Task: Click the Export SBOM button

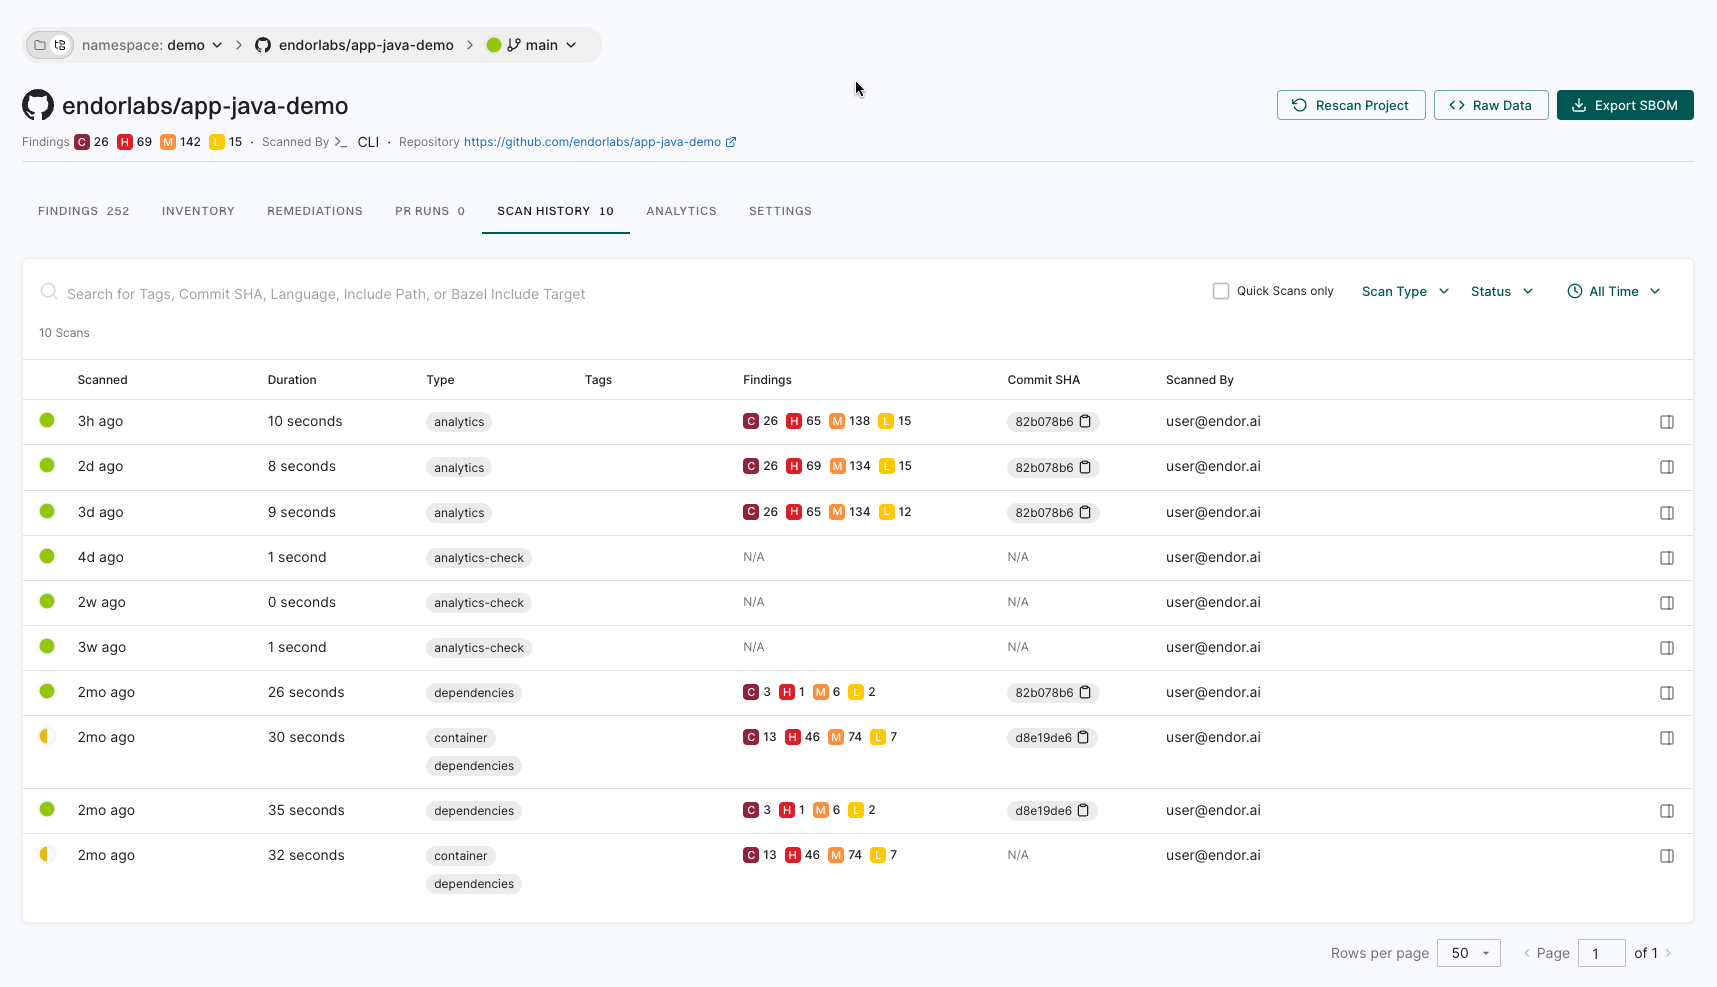Action: click(1624, 105)
